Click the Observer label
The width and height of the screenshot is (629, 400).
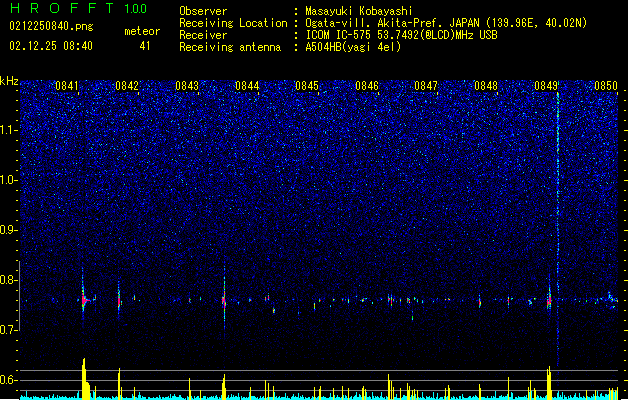point(203,11)
